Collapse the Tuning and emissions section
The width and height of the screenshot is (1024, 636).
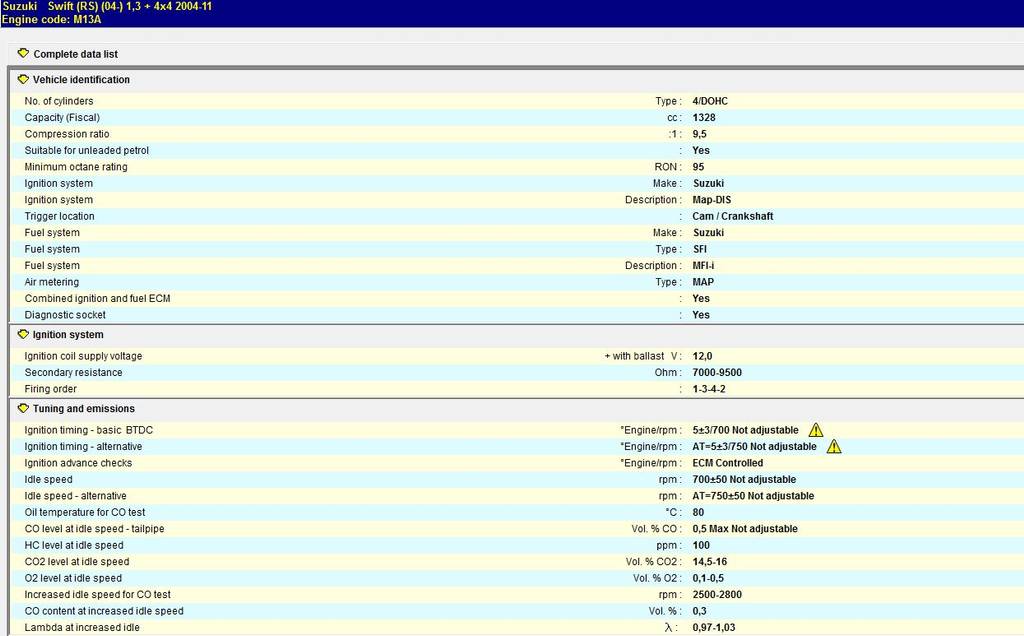[84, 408]
